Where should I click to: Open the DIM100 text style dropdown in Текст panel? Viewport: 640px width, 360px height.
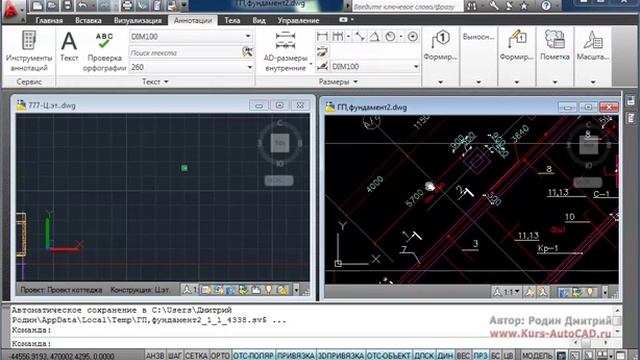pos(248,36)
